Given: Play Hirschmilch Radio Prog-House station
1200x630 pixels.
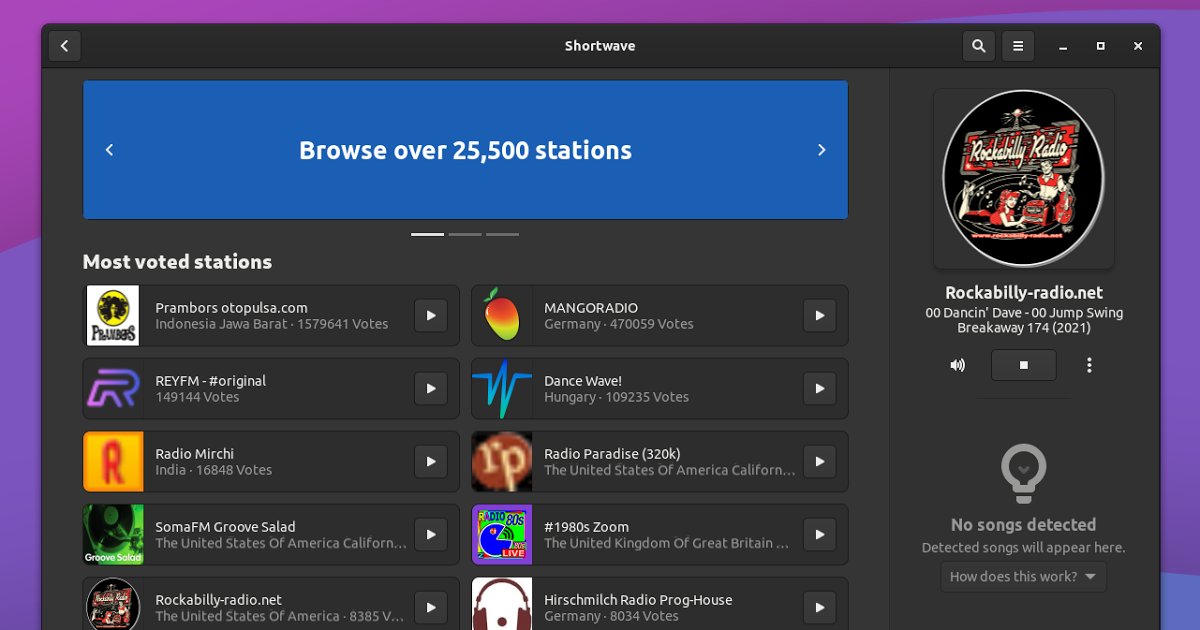Looking at the screenshot, I should 820,607.
